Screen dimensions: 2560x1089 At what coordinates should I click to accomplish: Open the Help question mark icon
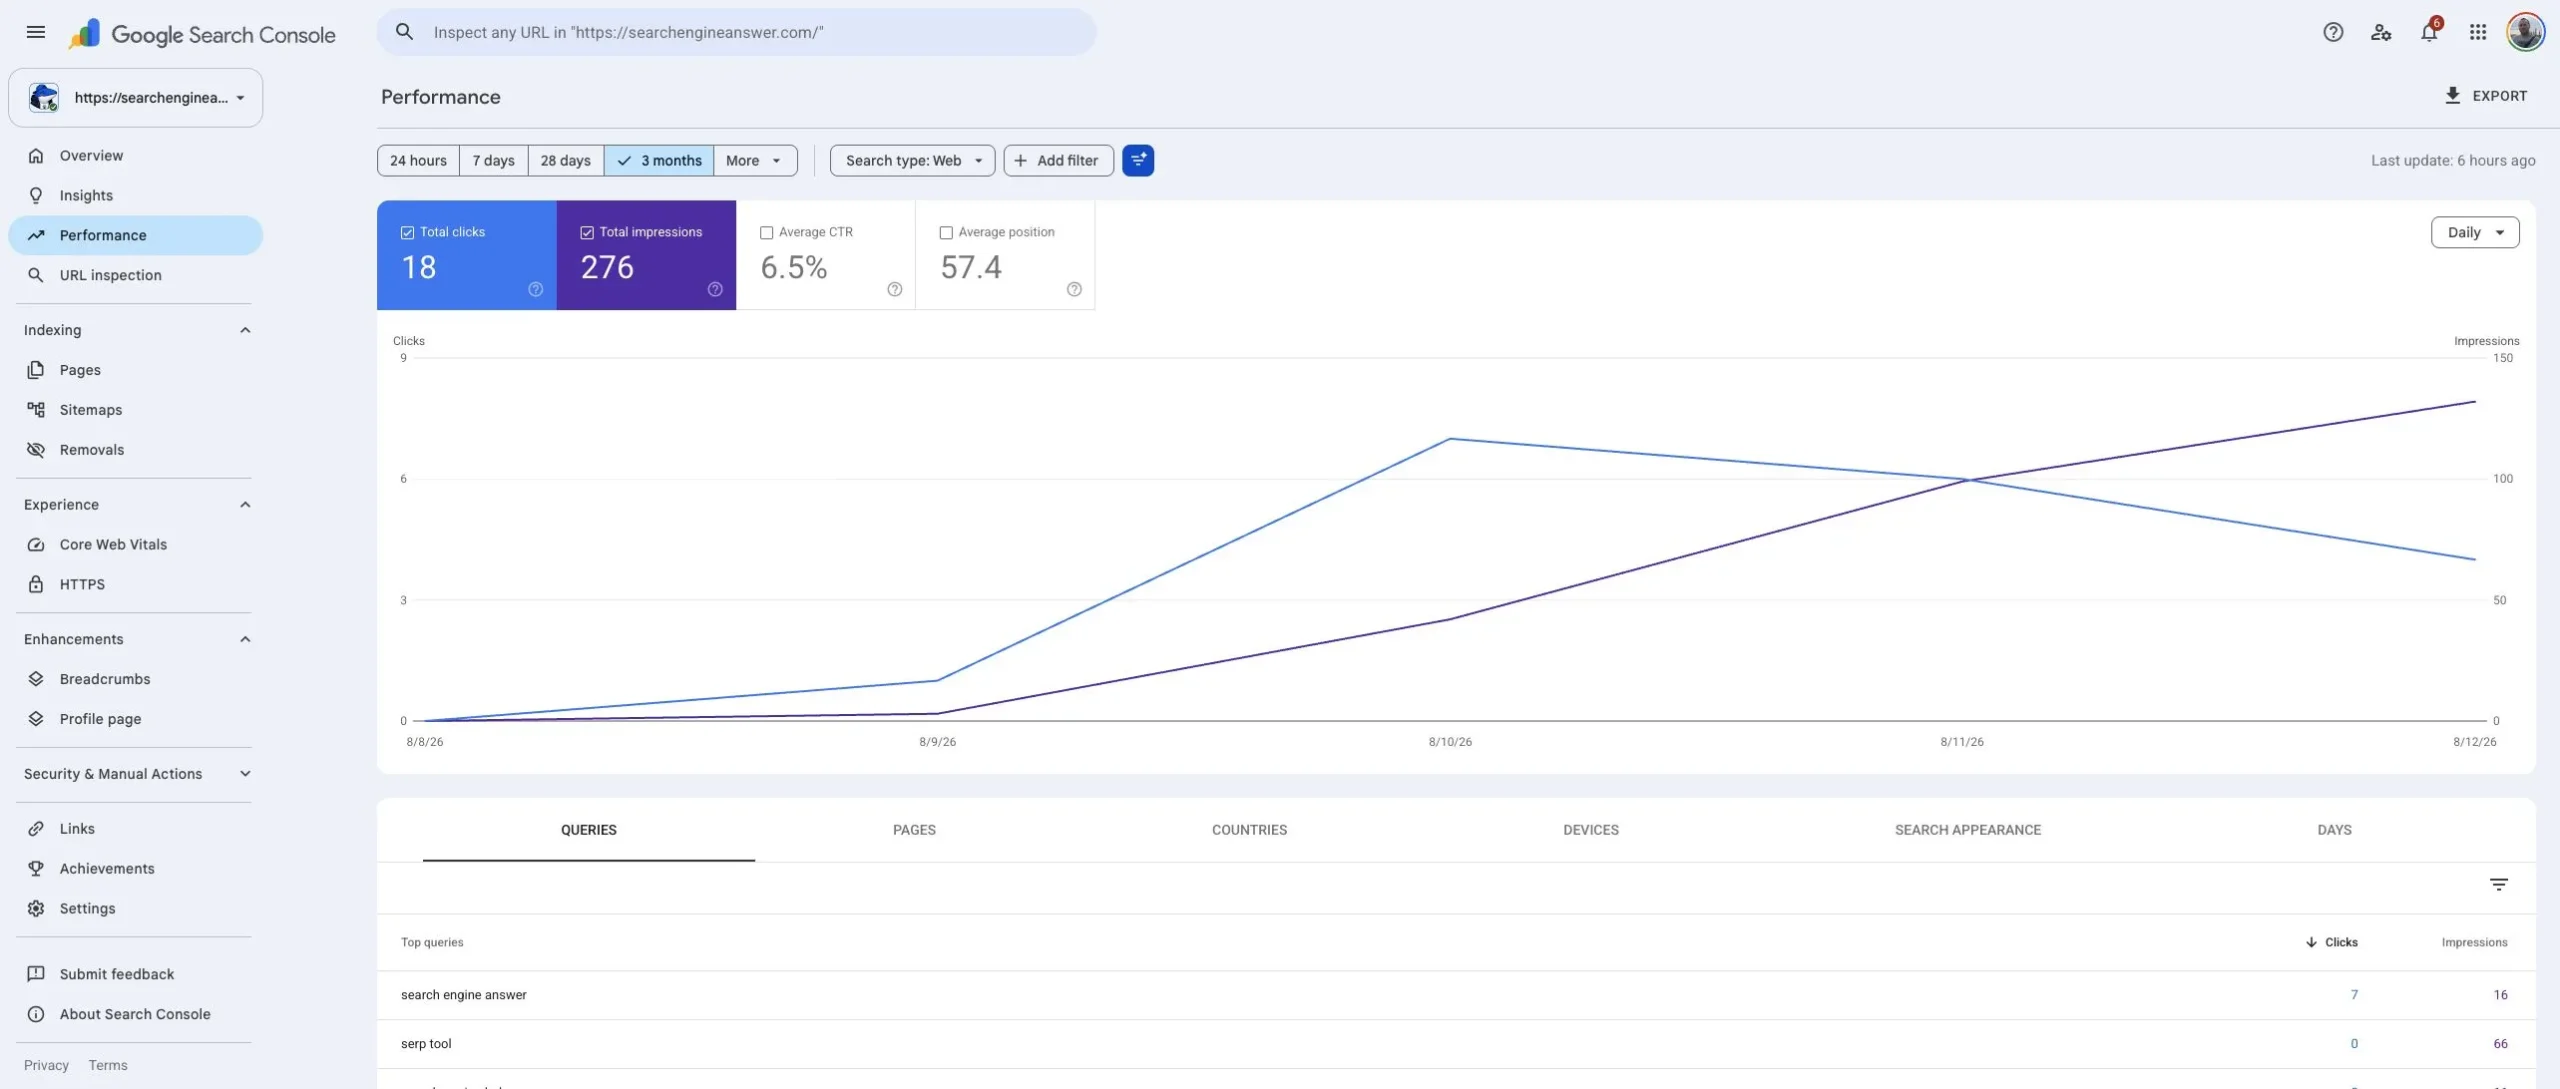pos(2333,32)
